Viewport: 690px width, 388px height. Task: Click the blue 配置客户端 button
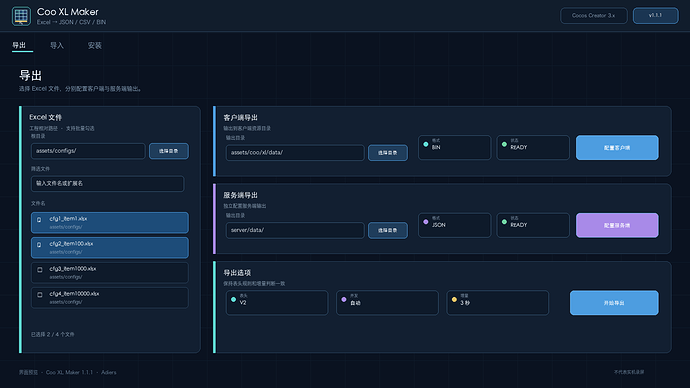point(617,147)
